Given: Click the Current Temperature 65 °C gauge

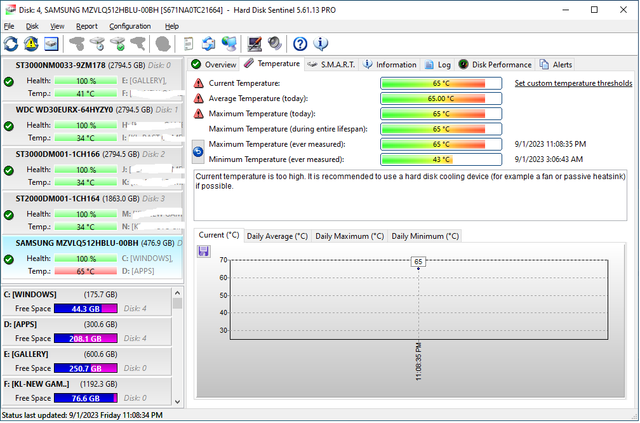Looking at the screenshot, I should click(441, 83).
